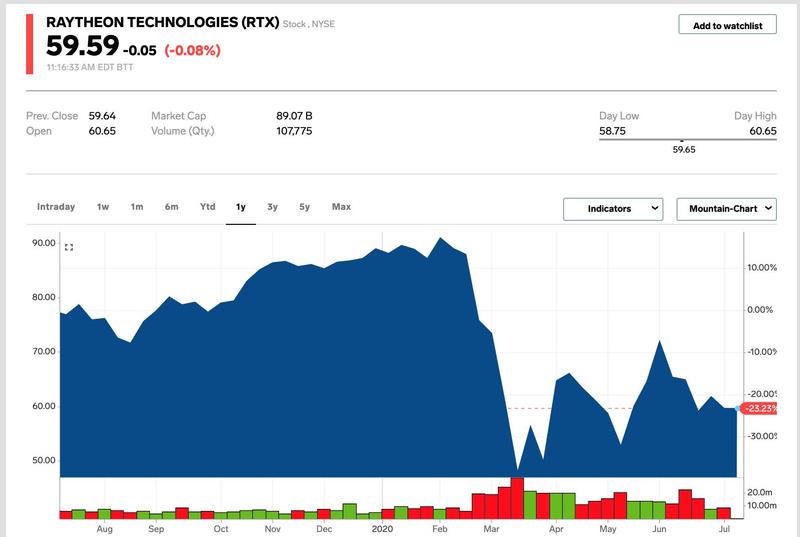Click the Day Low label

click(x=619, y=116)
